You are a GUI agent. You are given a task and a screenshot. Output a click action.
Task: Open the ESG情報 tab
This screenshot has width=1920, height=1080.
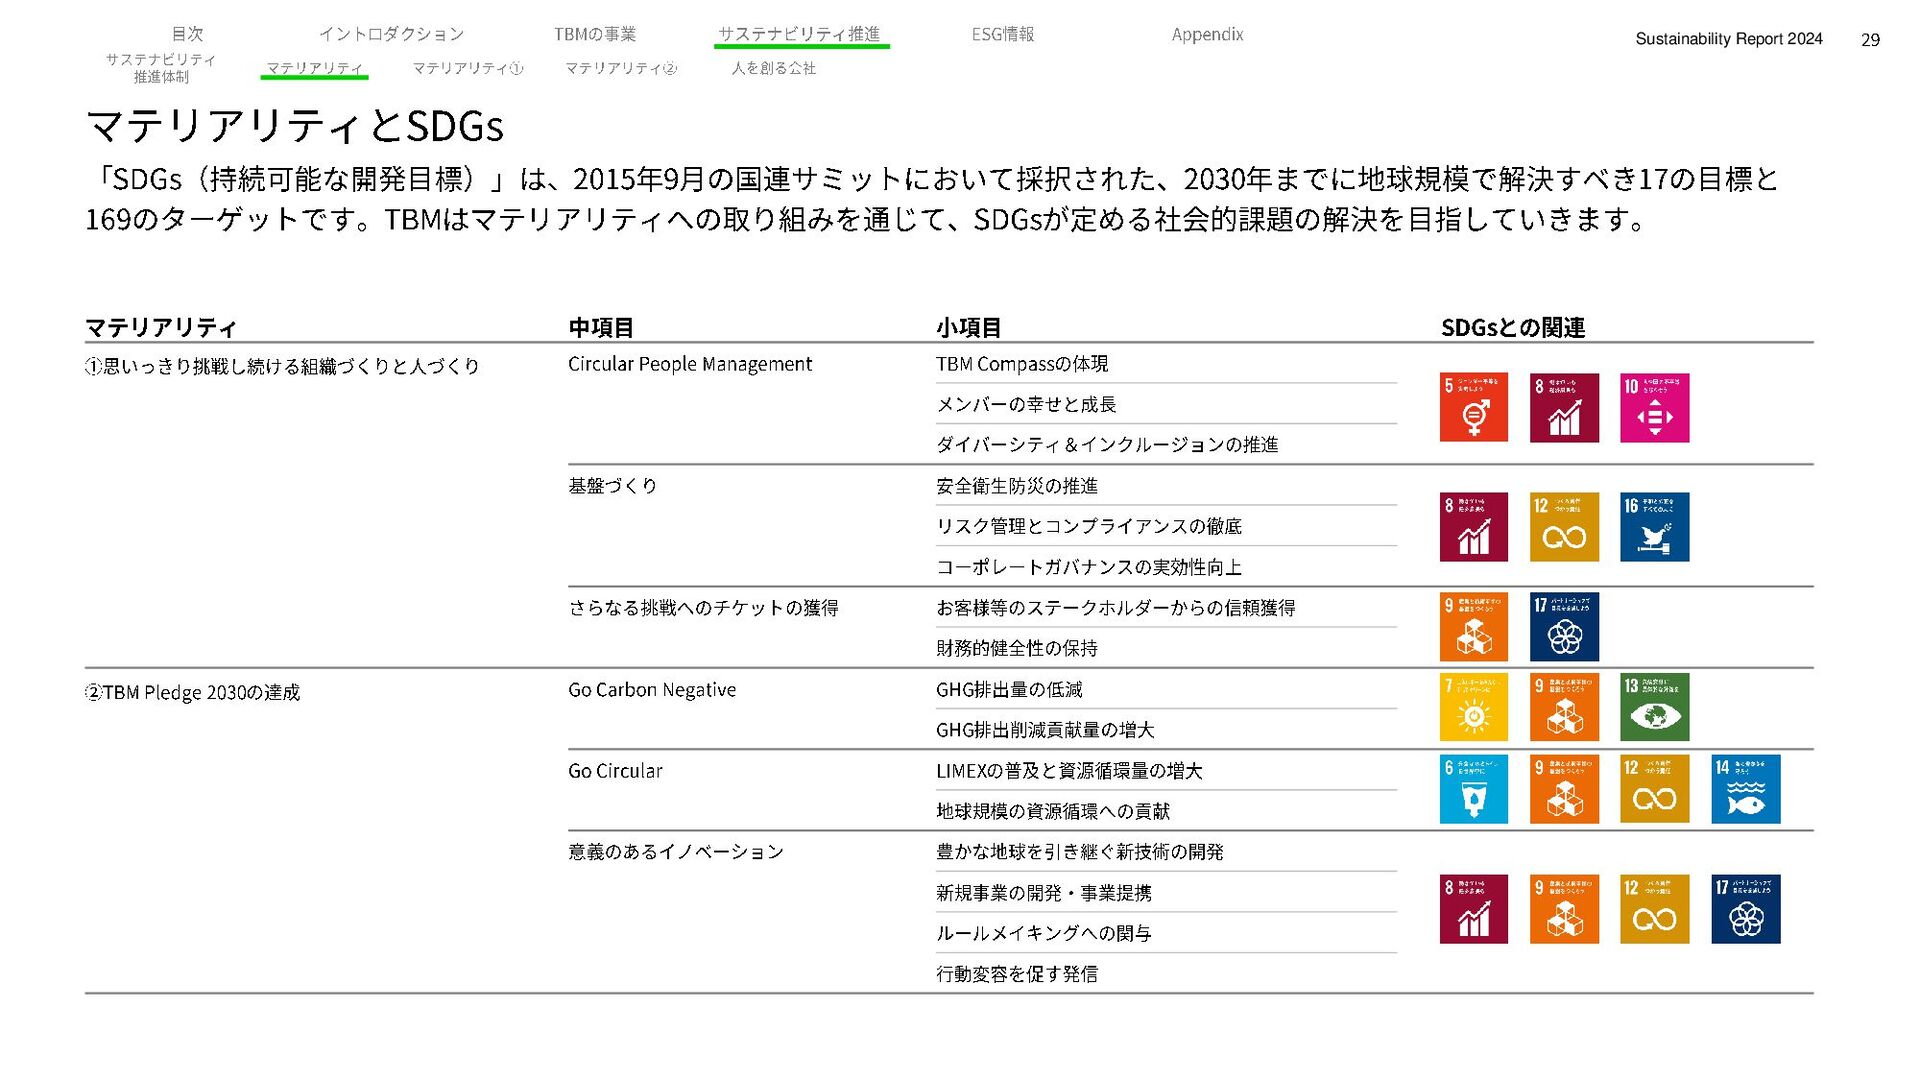click(x=1003, y=34)
